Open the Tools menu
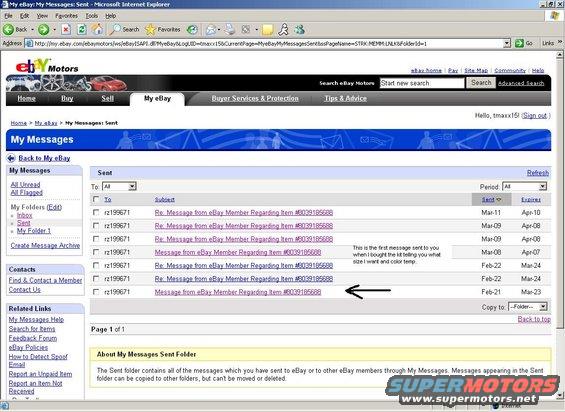Screen dimensions: 565x412 pos(92,16)
